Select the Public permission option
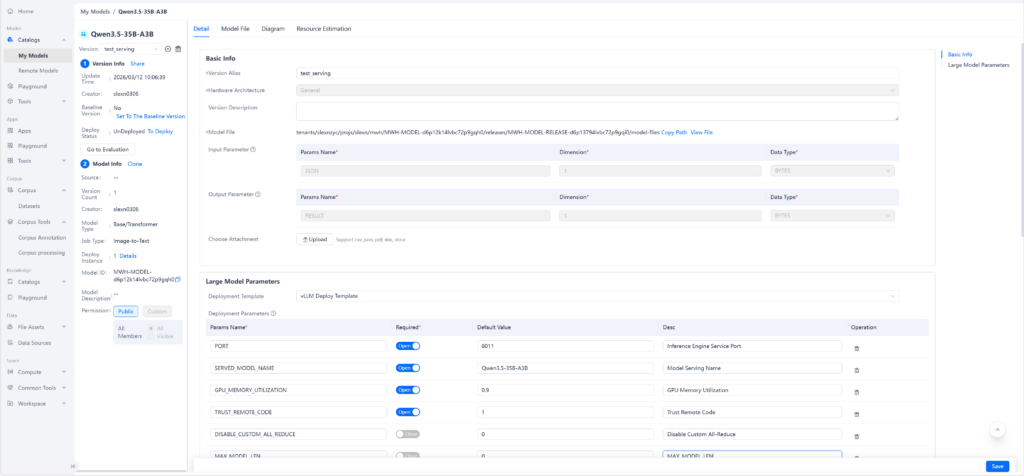 point(127,311)
